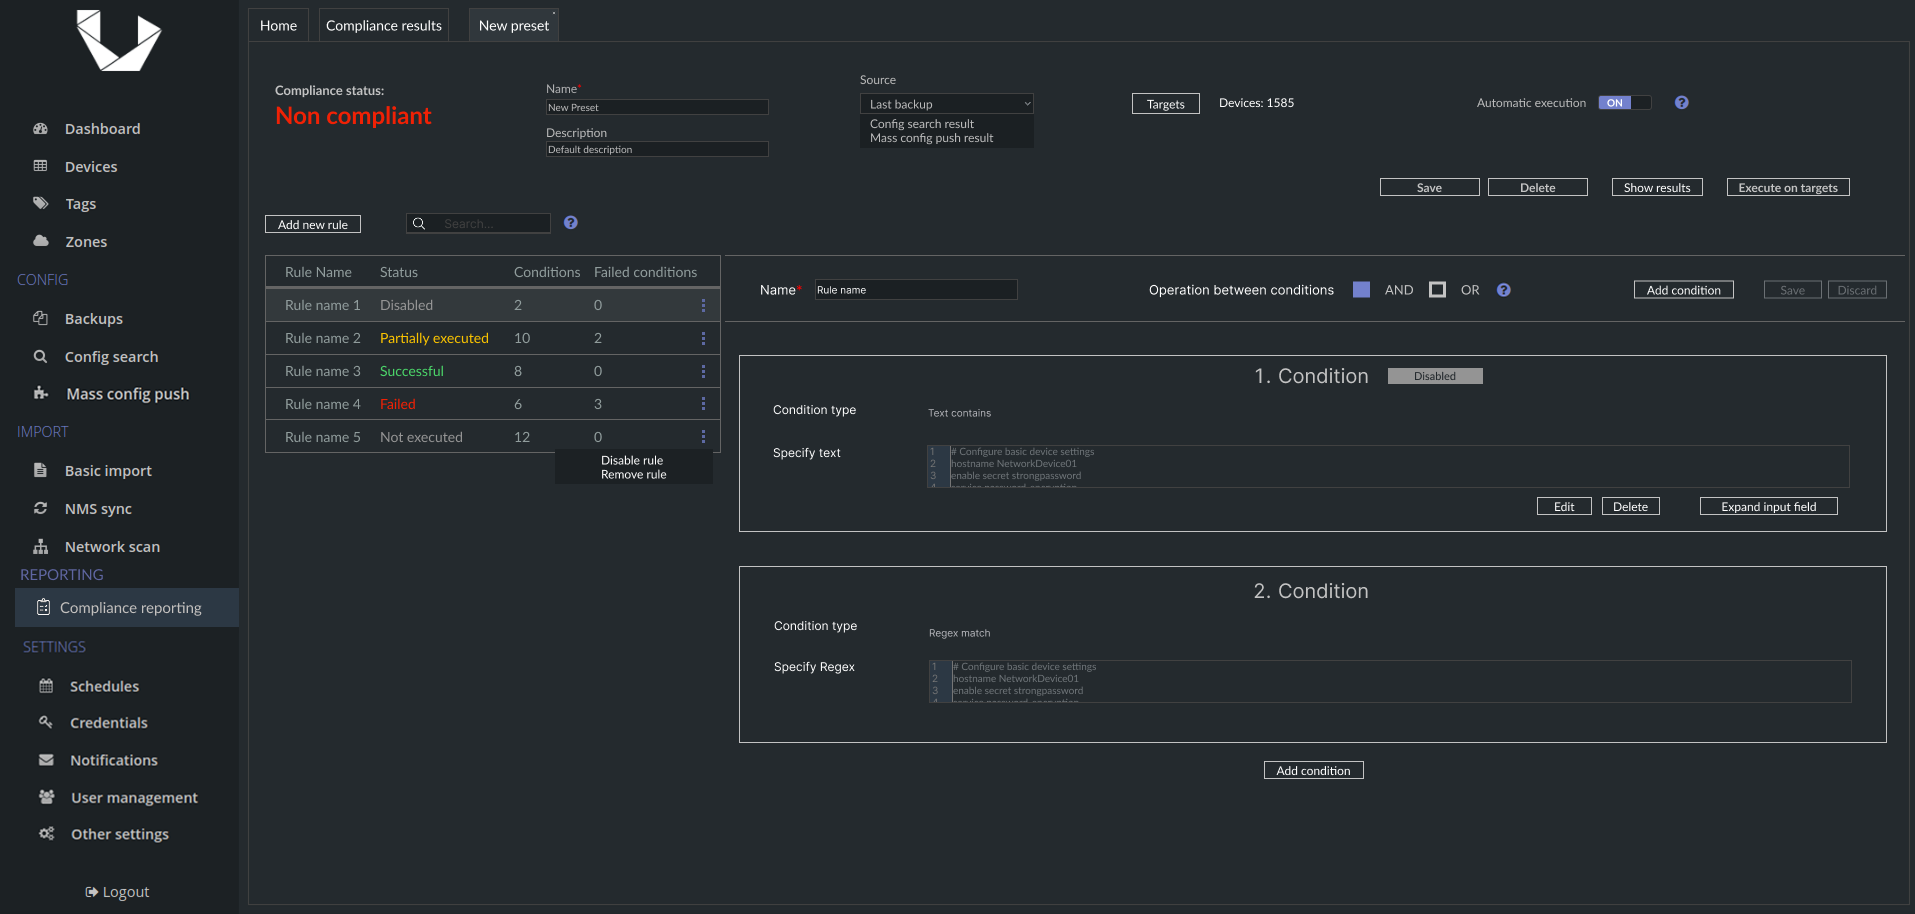Click the rule Discard button
The height and width of the screenshot is (914, 1915).
tap(1857, 290)
